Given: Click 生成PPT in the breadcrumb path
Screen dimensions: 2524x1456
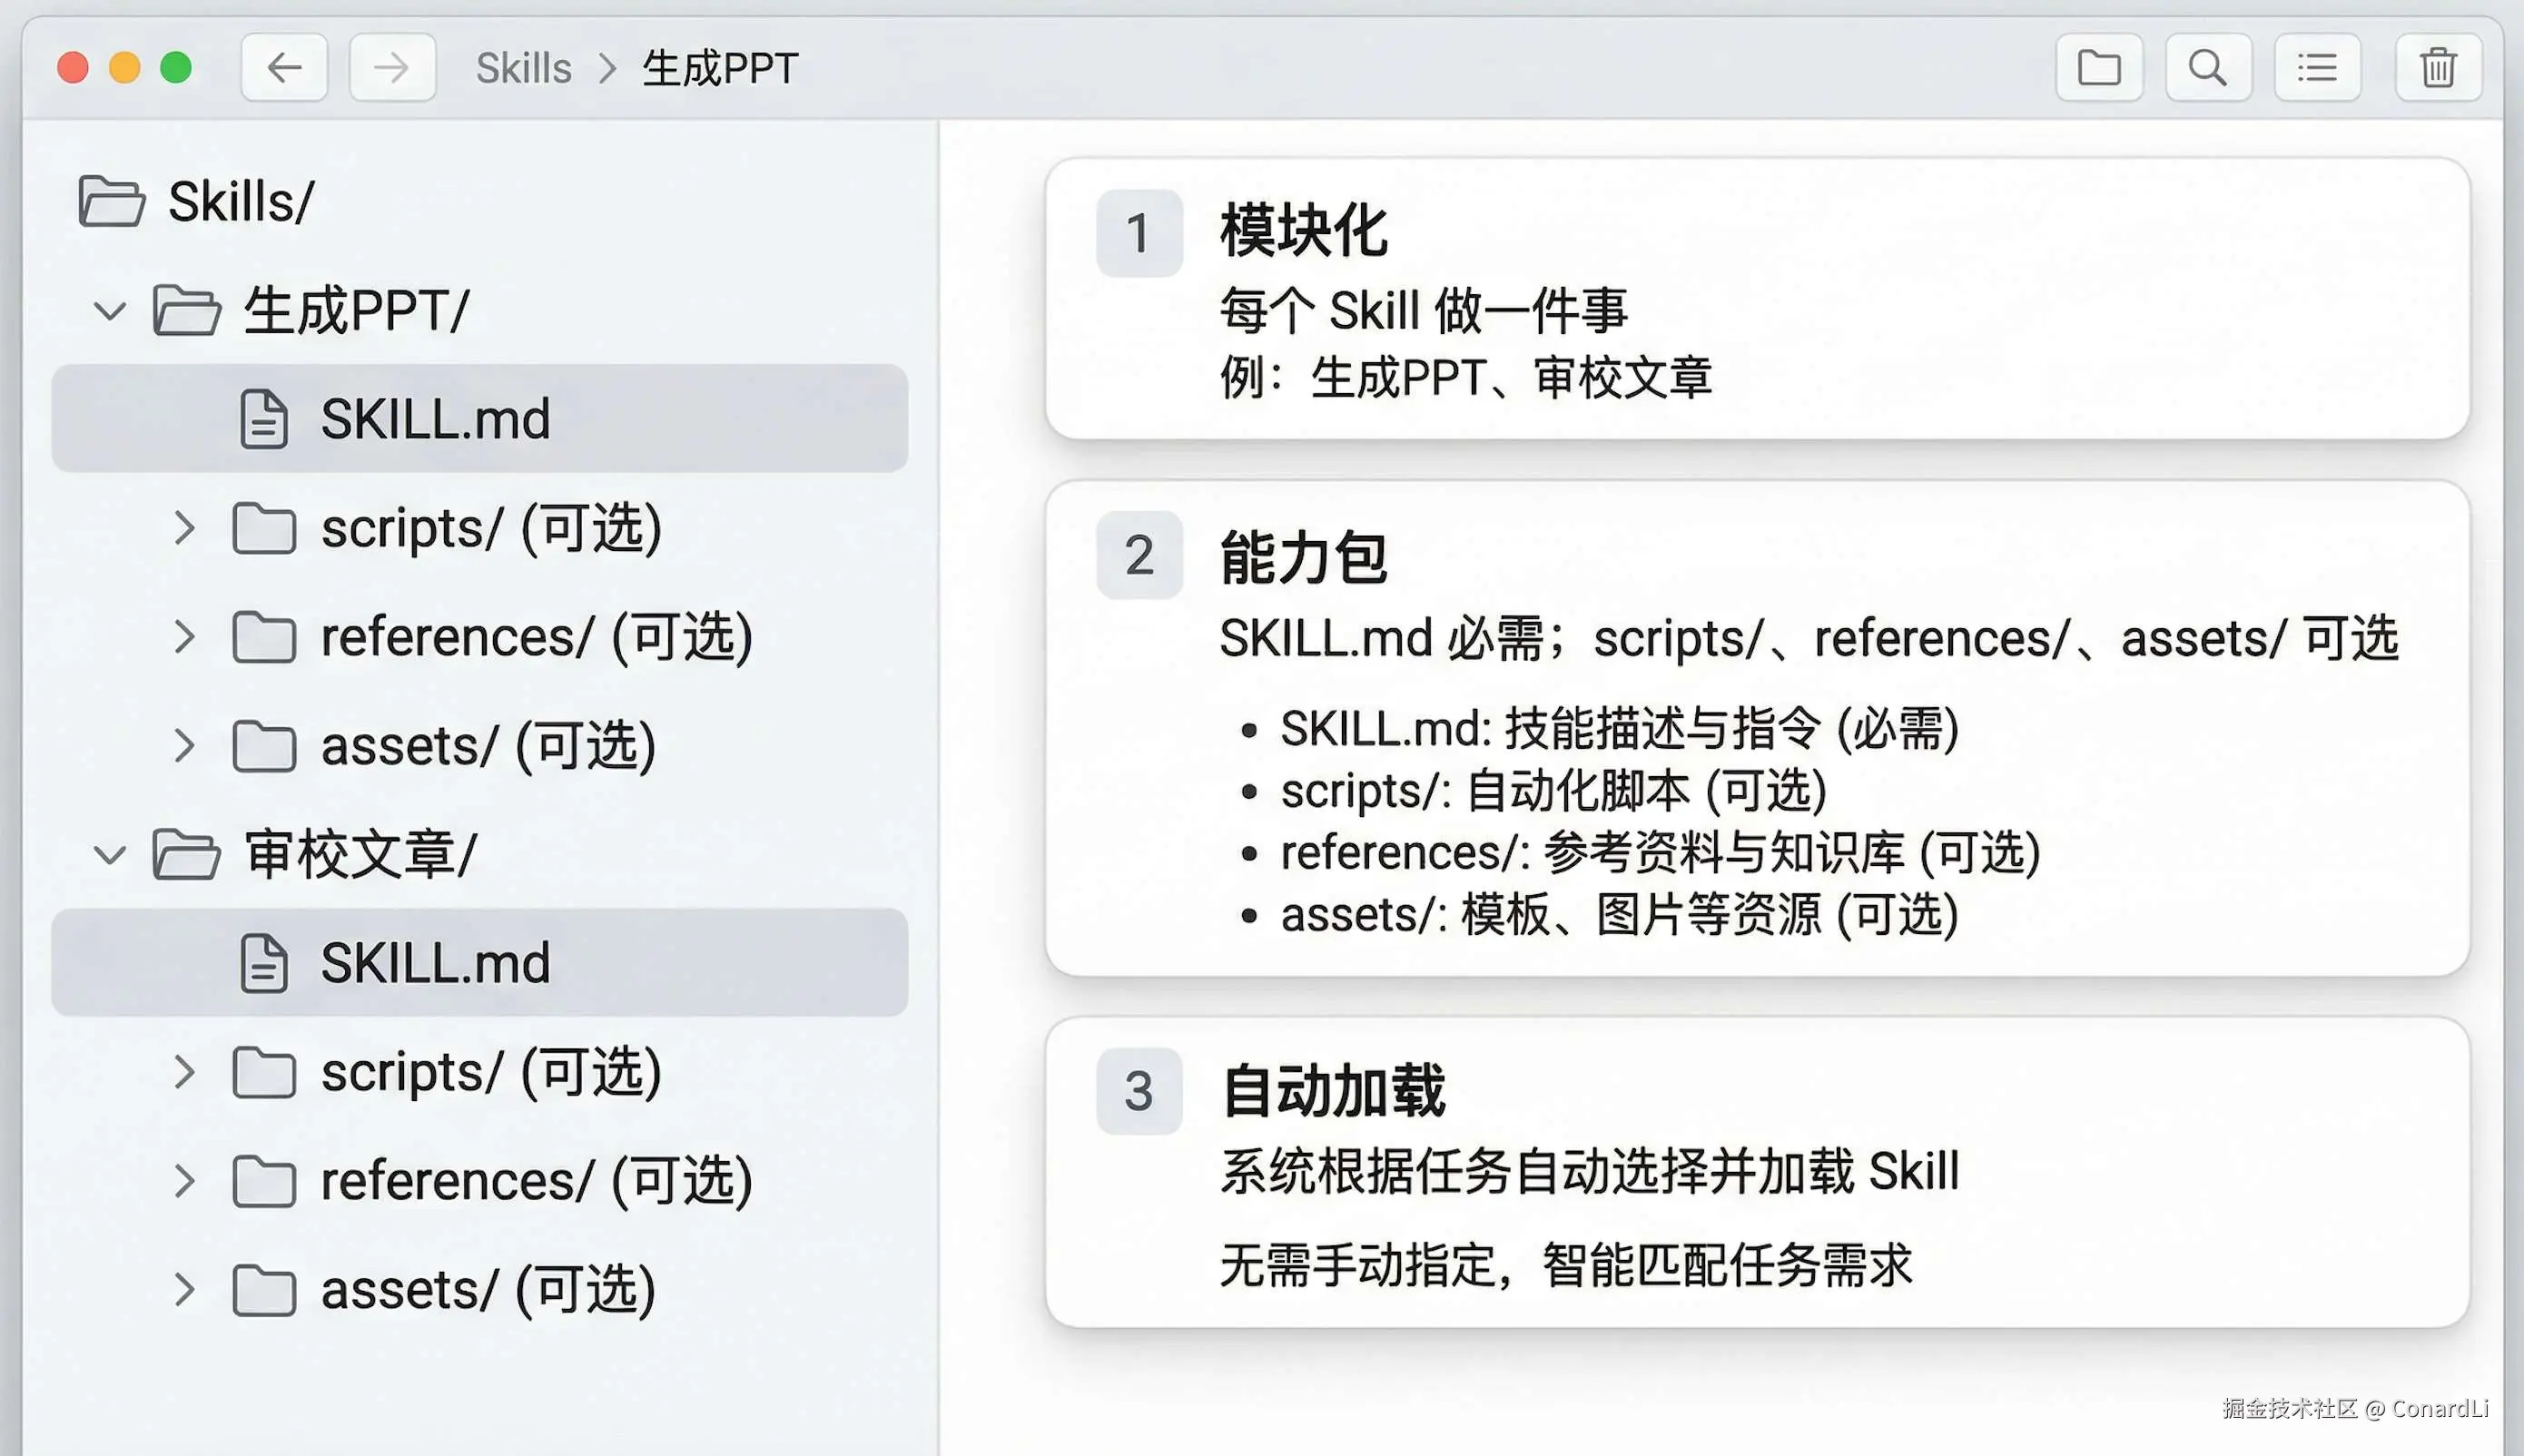Looking at the screenshot, I should 720,68.
